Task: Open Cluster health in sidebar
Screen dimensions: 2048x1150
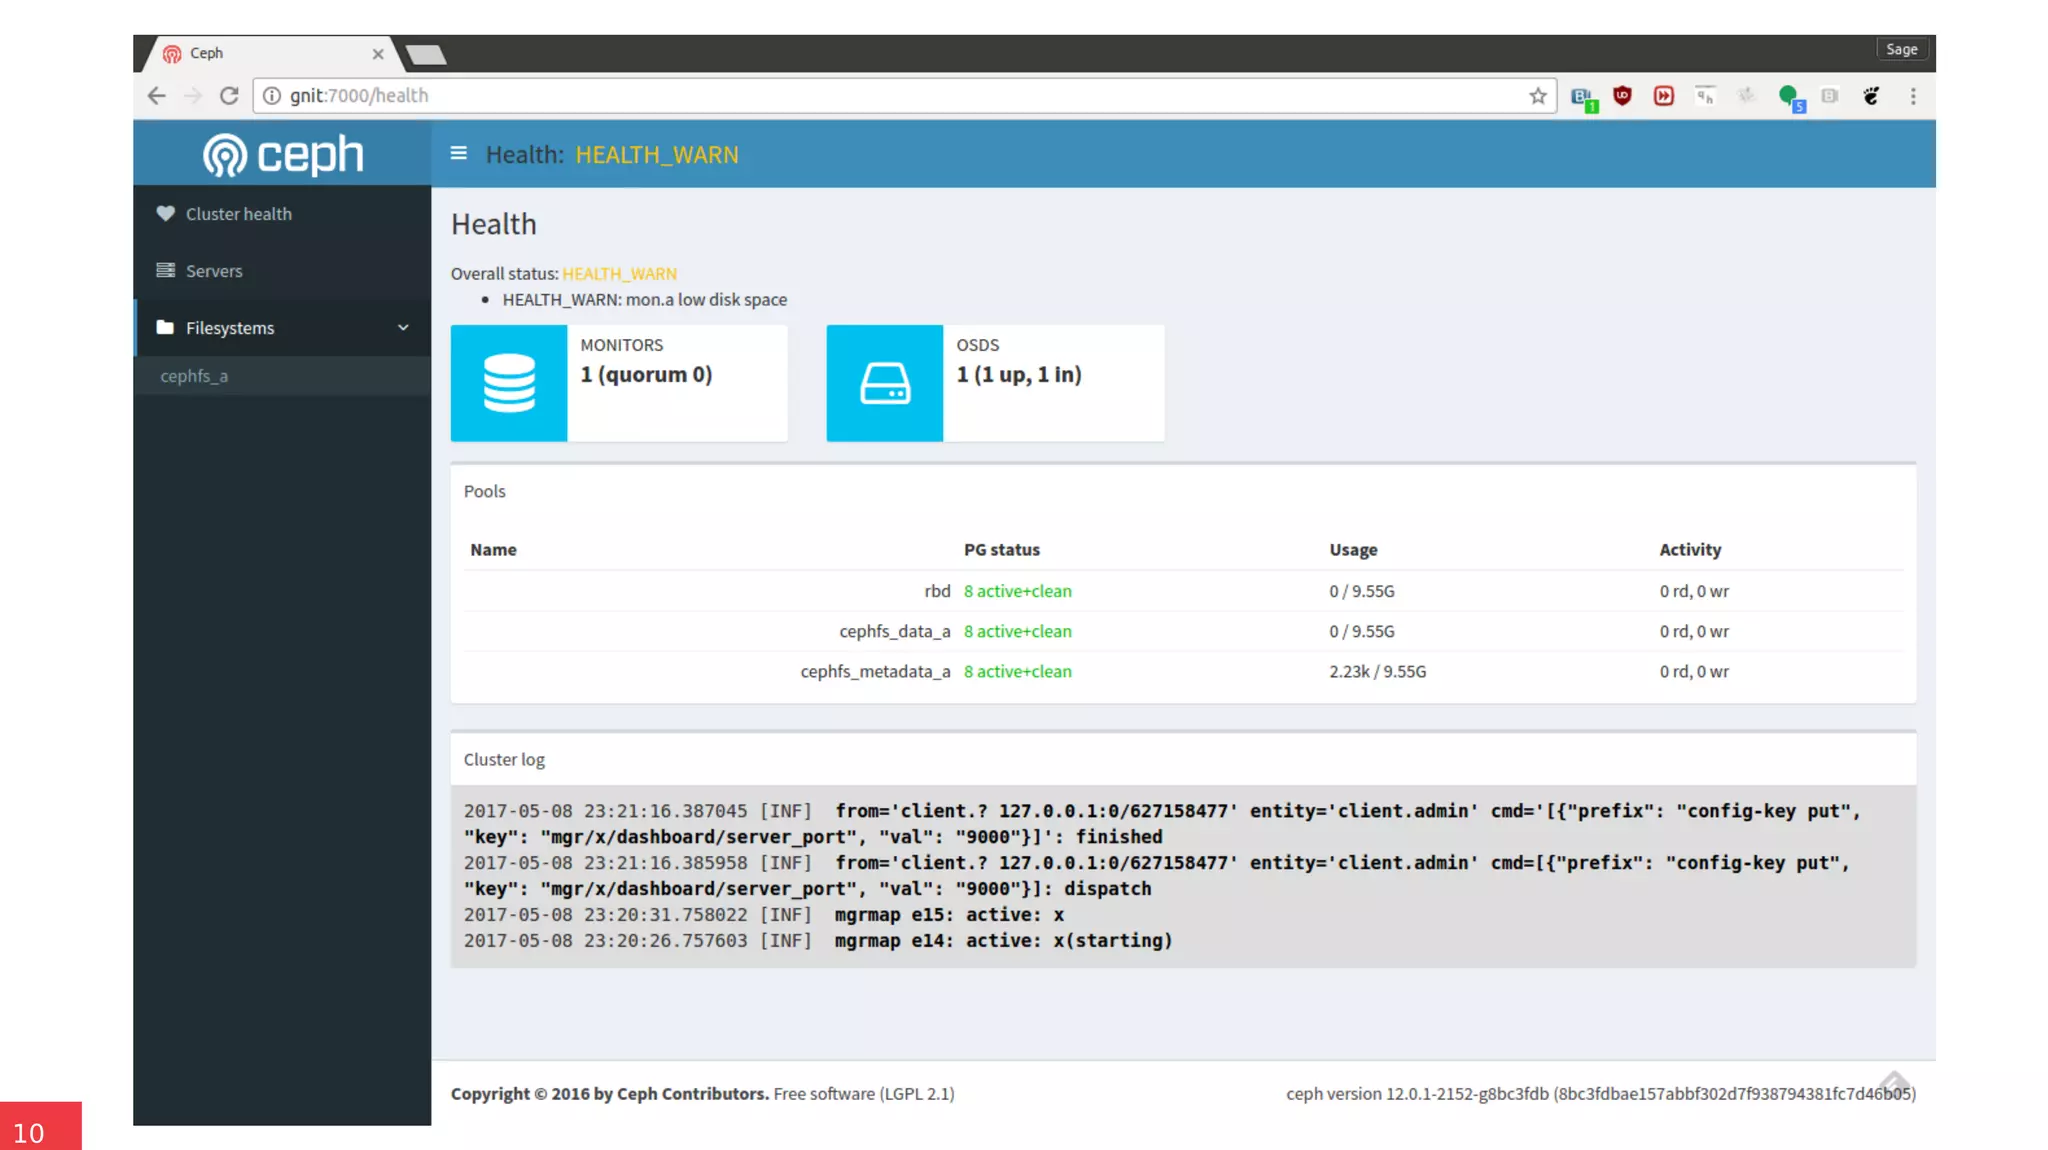Action: click(238, 214)
